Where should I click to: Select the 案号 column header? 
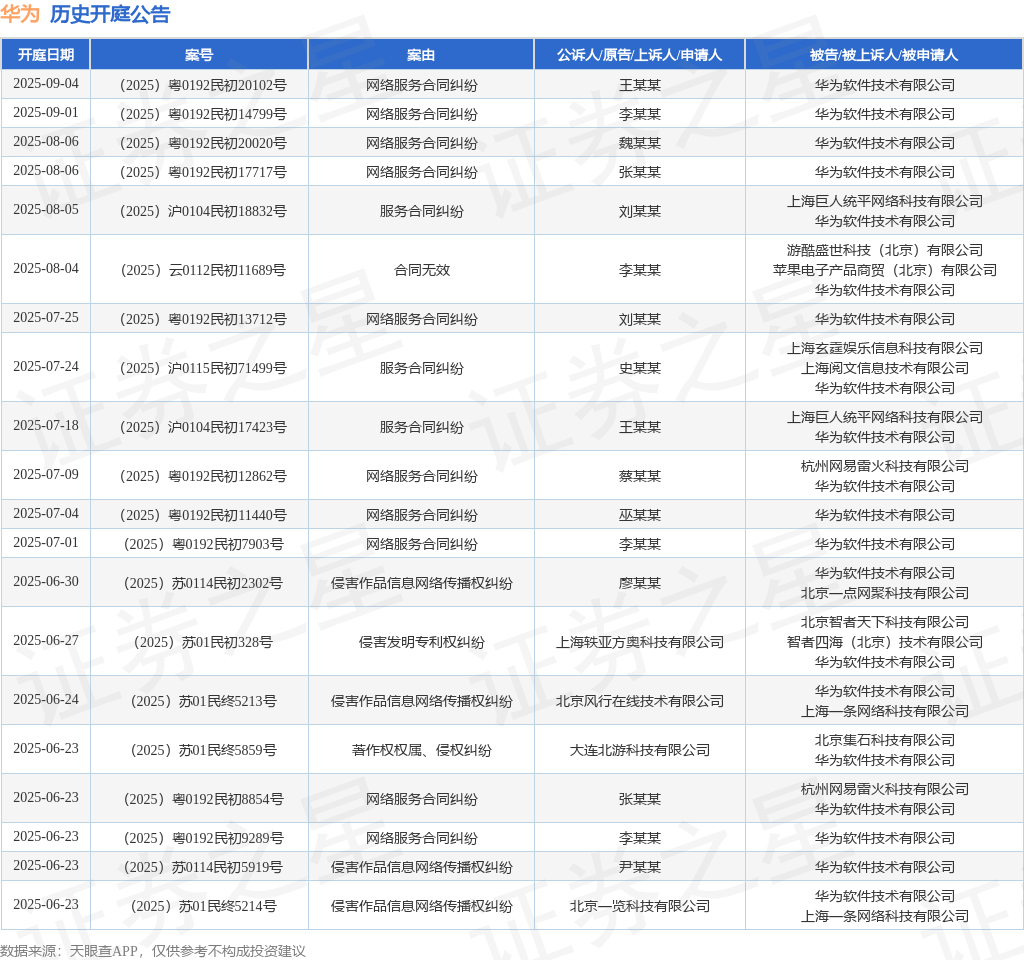coord(199,55)
